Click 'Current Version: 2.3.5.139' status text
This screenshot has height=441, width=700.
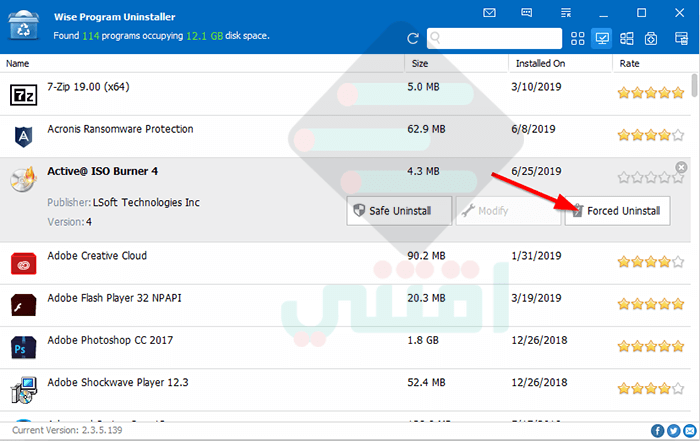click(67, 430)
